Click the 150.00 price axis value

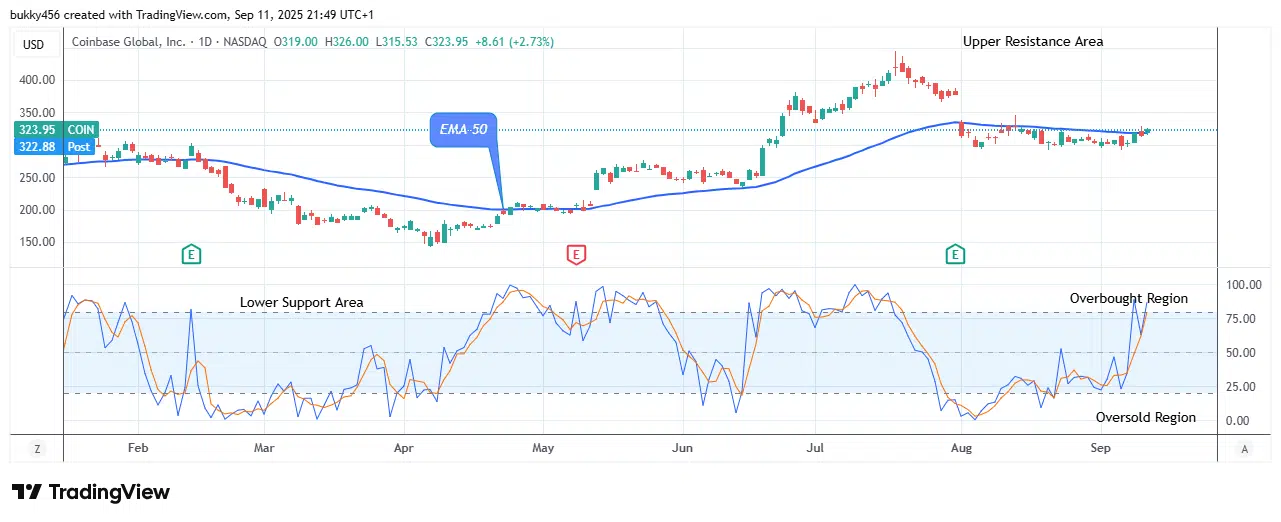coord(36,242)
